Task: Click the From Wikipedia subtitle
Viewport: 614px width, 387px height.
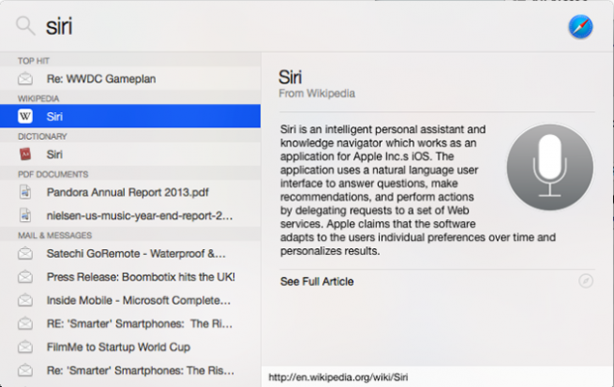Action: (x=317, y=93)
